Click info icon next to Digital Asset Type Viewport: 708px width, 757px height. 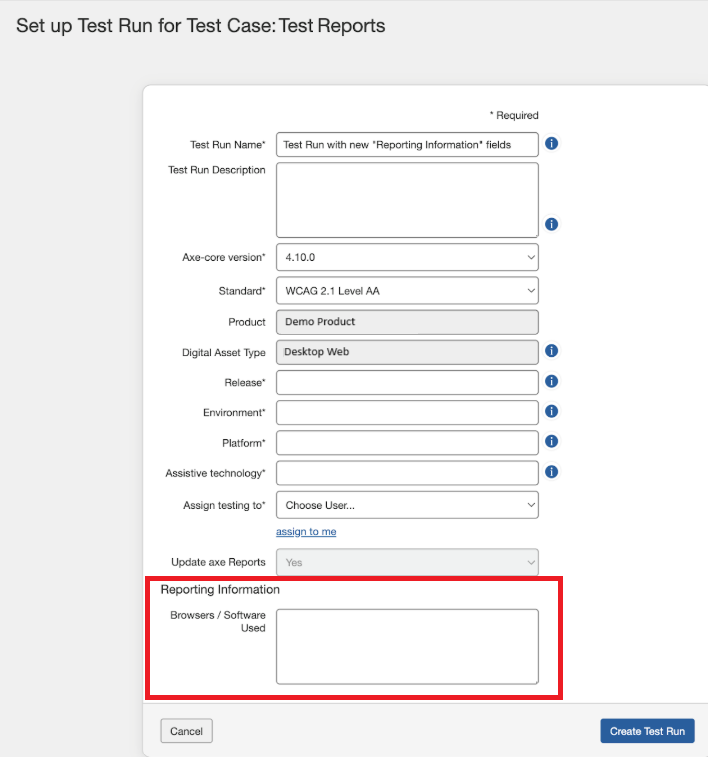(551, 351)
